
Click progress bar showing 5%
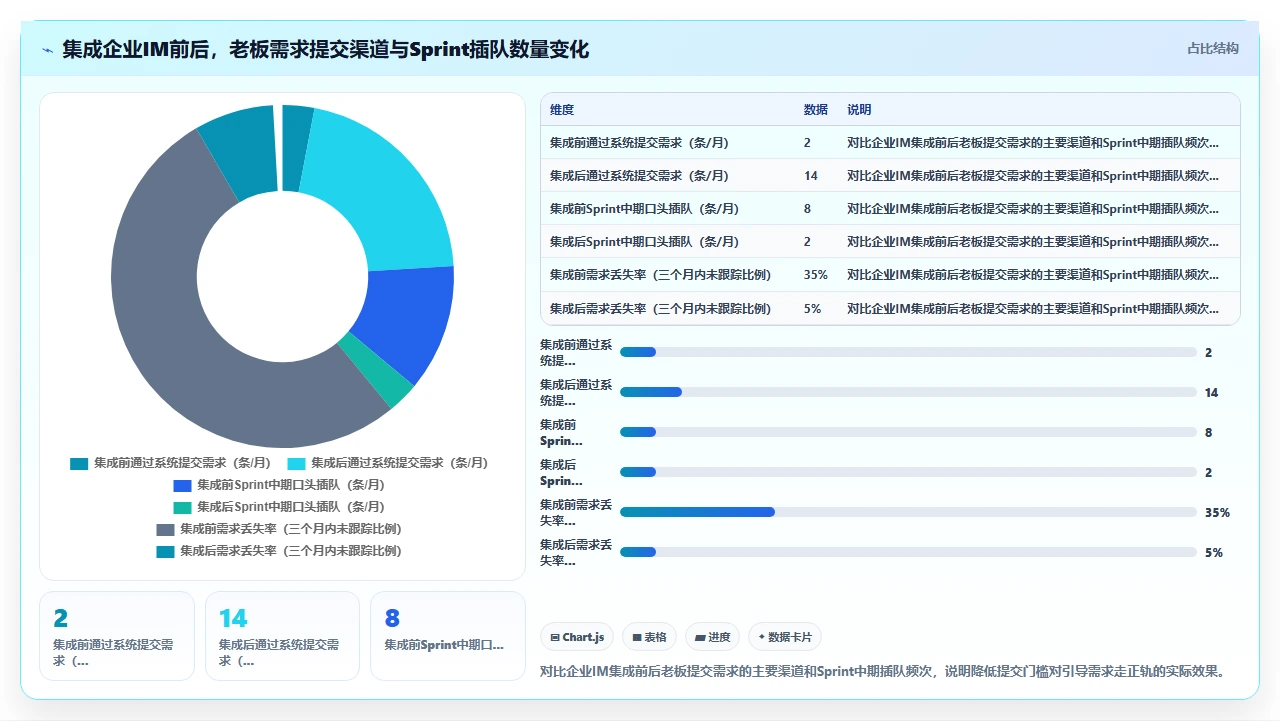click(x=908, y=552)
